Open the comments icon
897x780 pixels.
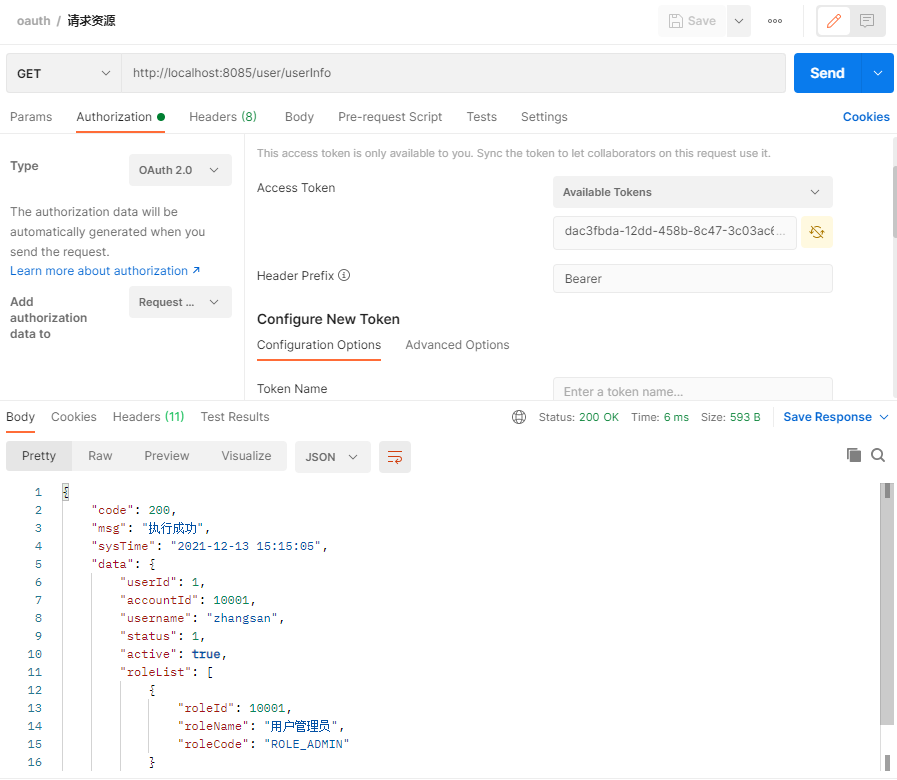click(x=866, y=21)
